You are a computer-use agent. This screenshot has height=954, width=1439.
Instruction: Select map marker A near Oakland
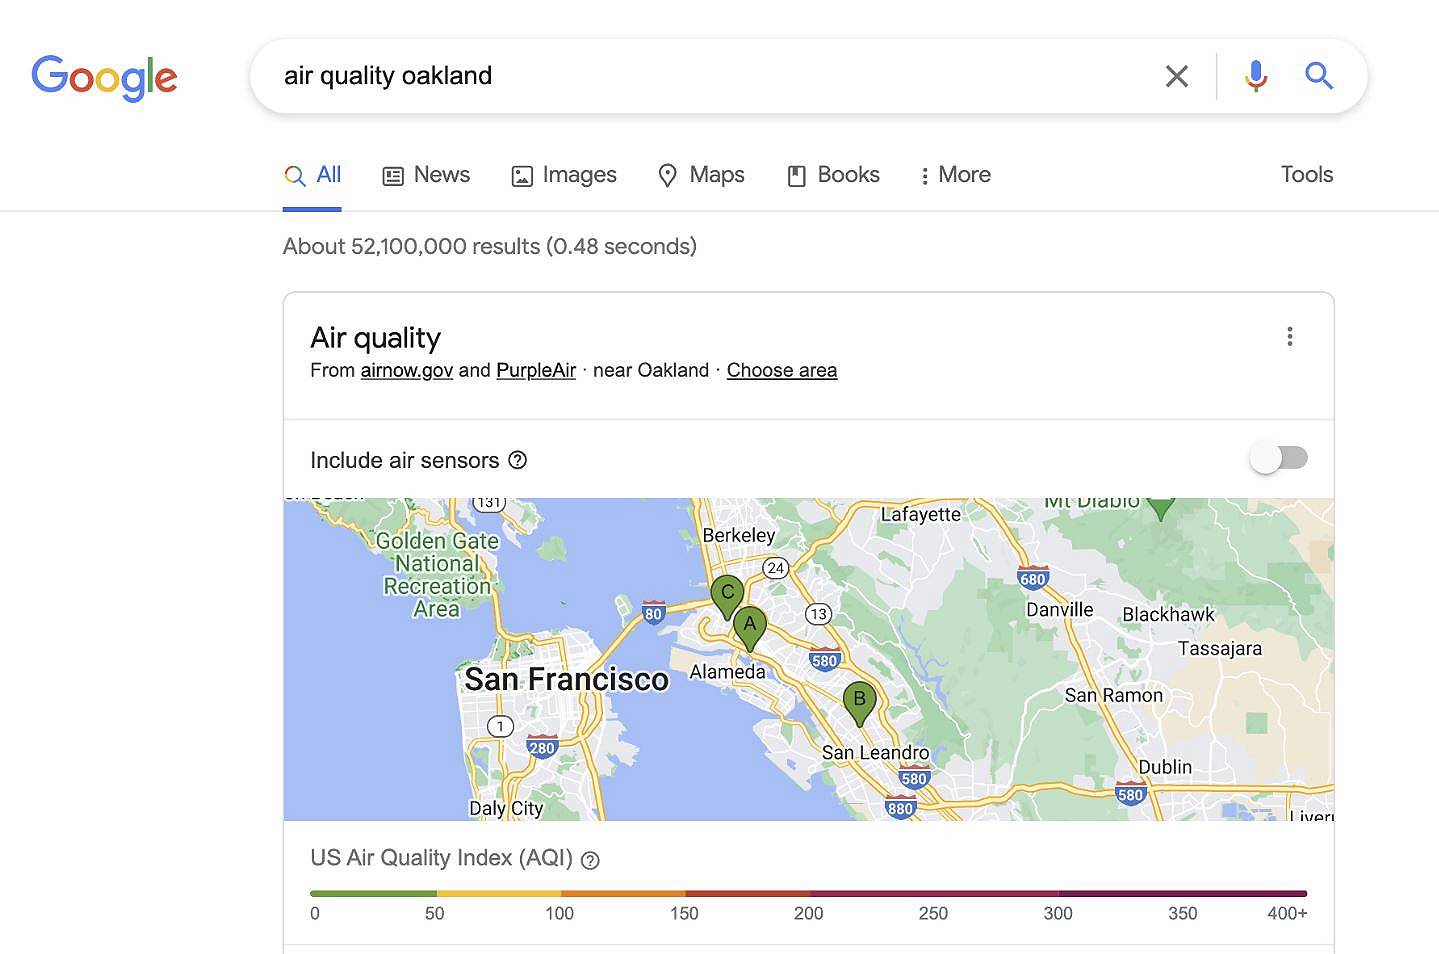(x=749, y=625)
